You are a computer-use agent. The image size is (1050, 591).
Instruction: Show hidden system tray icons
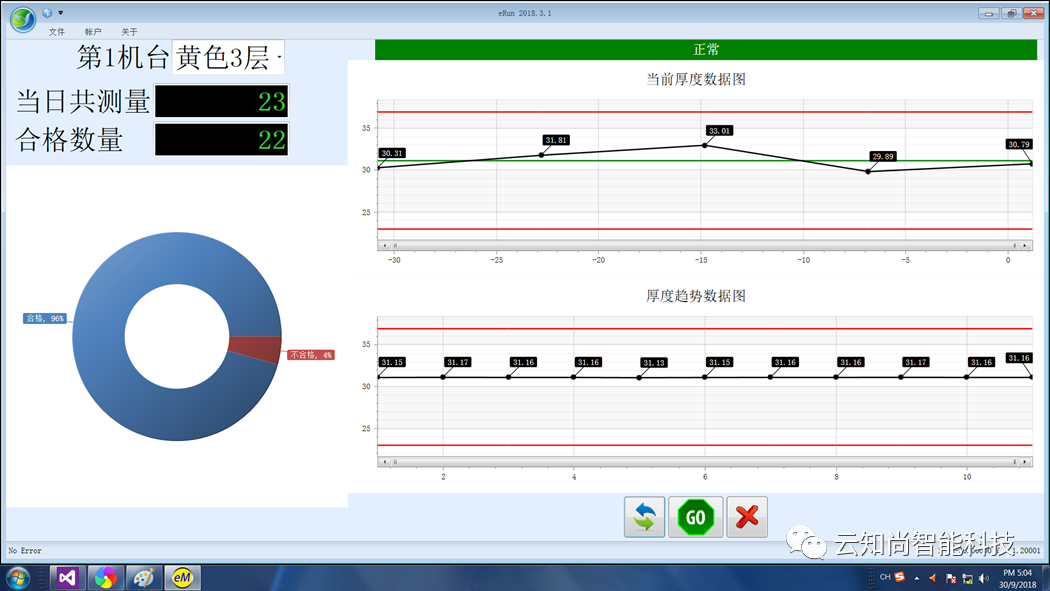[x=917, y=578]
